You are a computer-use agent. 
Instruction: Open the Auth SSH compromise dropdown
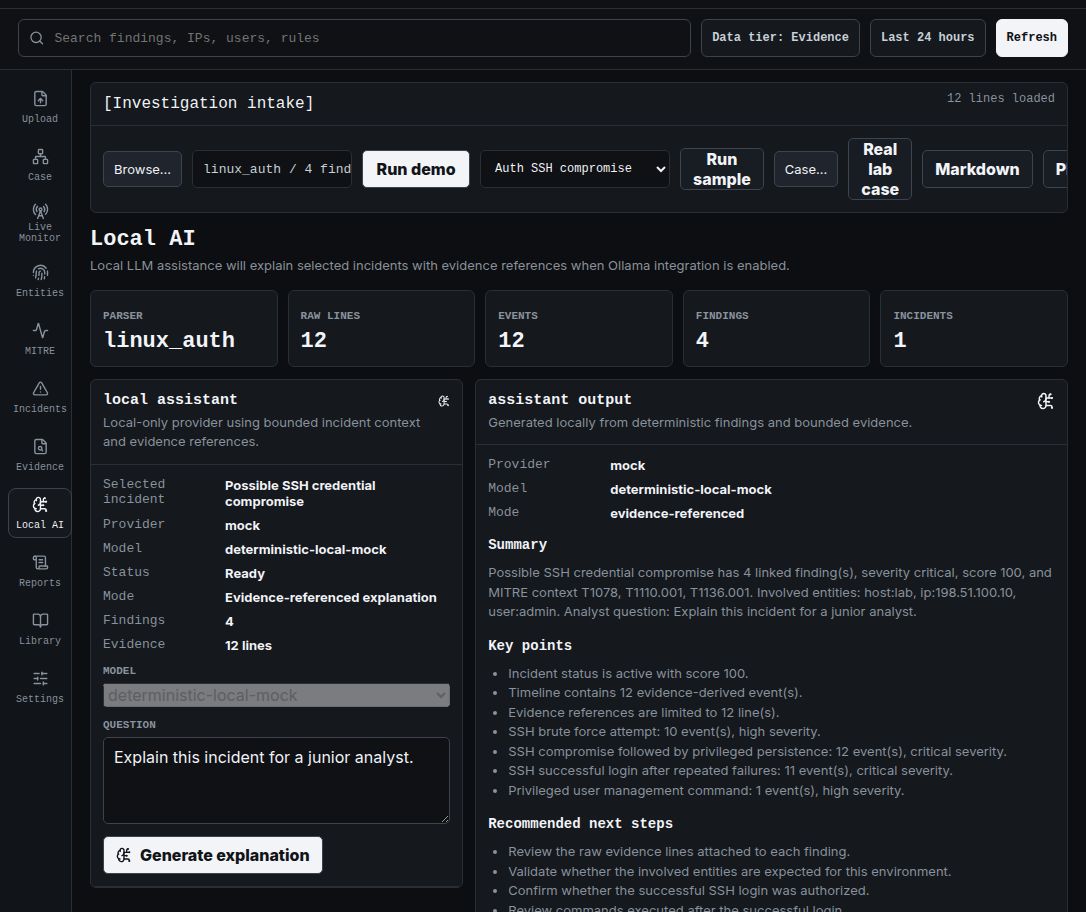point(575,168)
